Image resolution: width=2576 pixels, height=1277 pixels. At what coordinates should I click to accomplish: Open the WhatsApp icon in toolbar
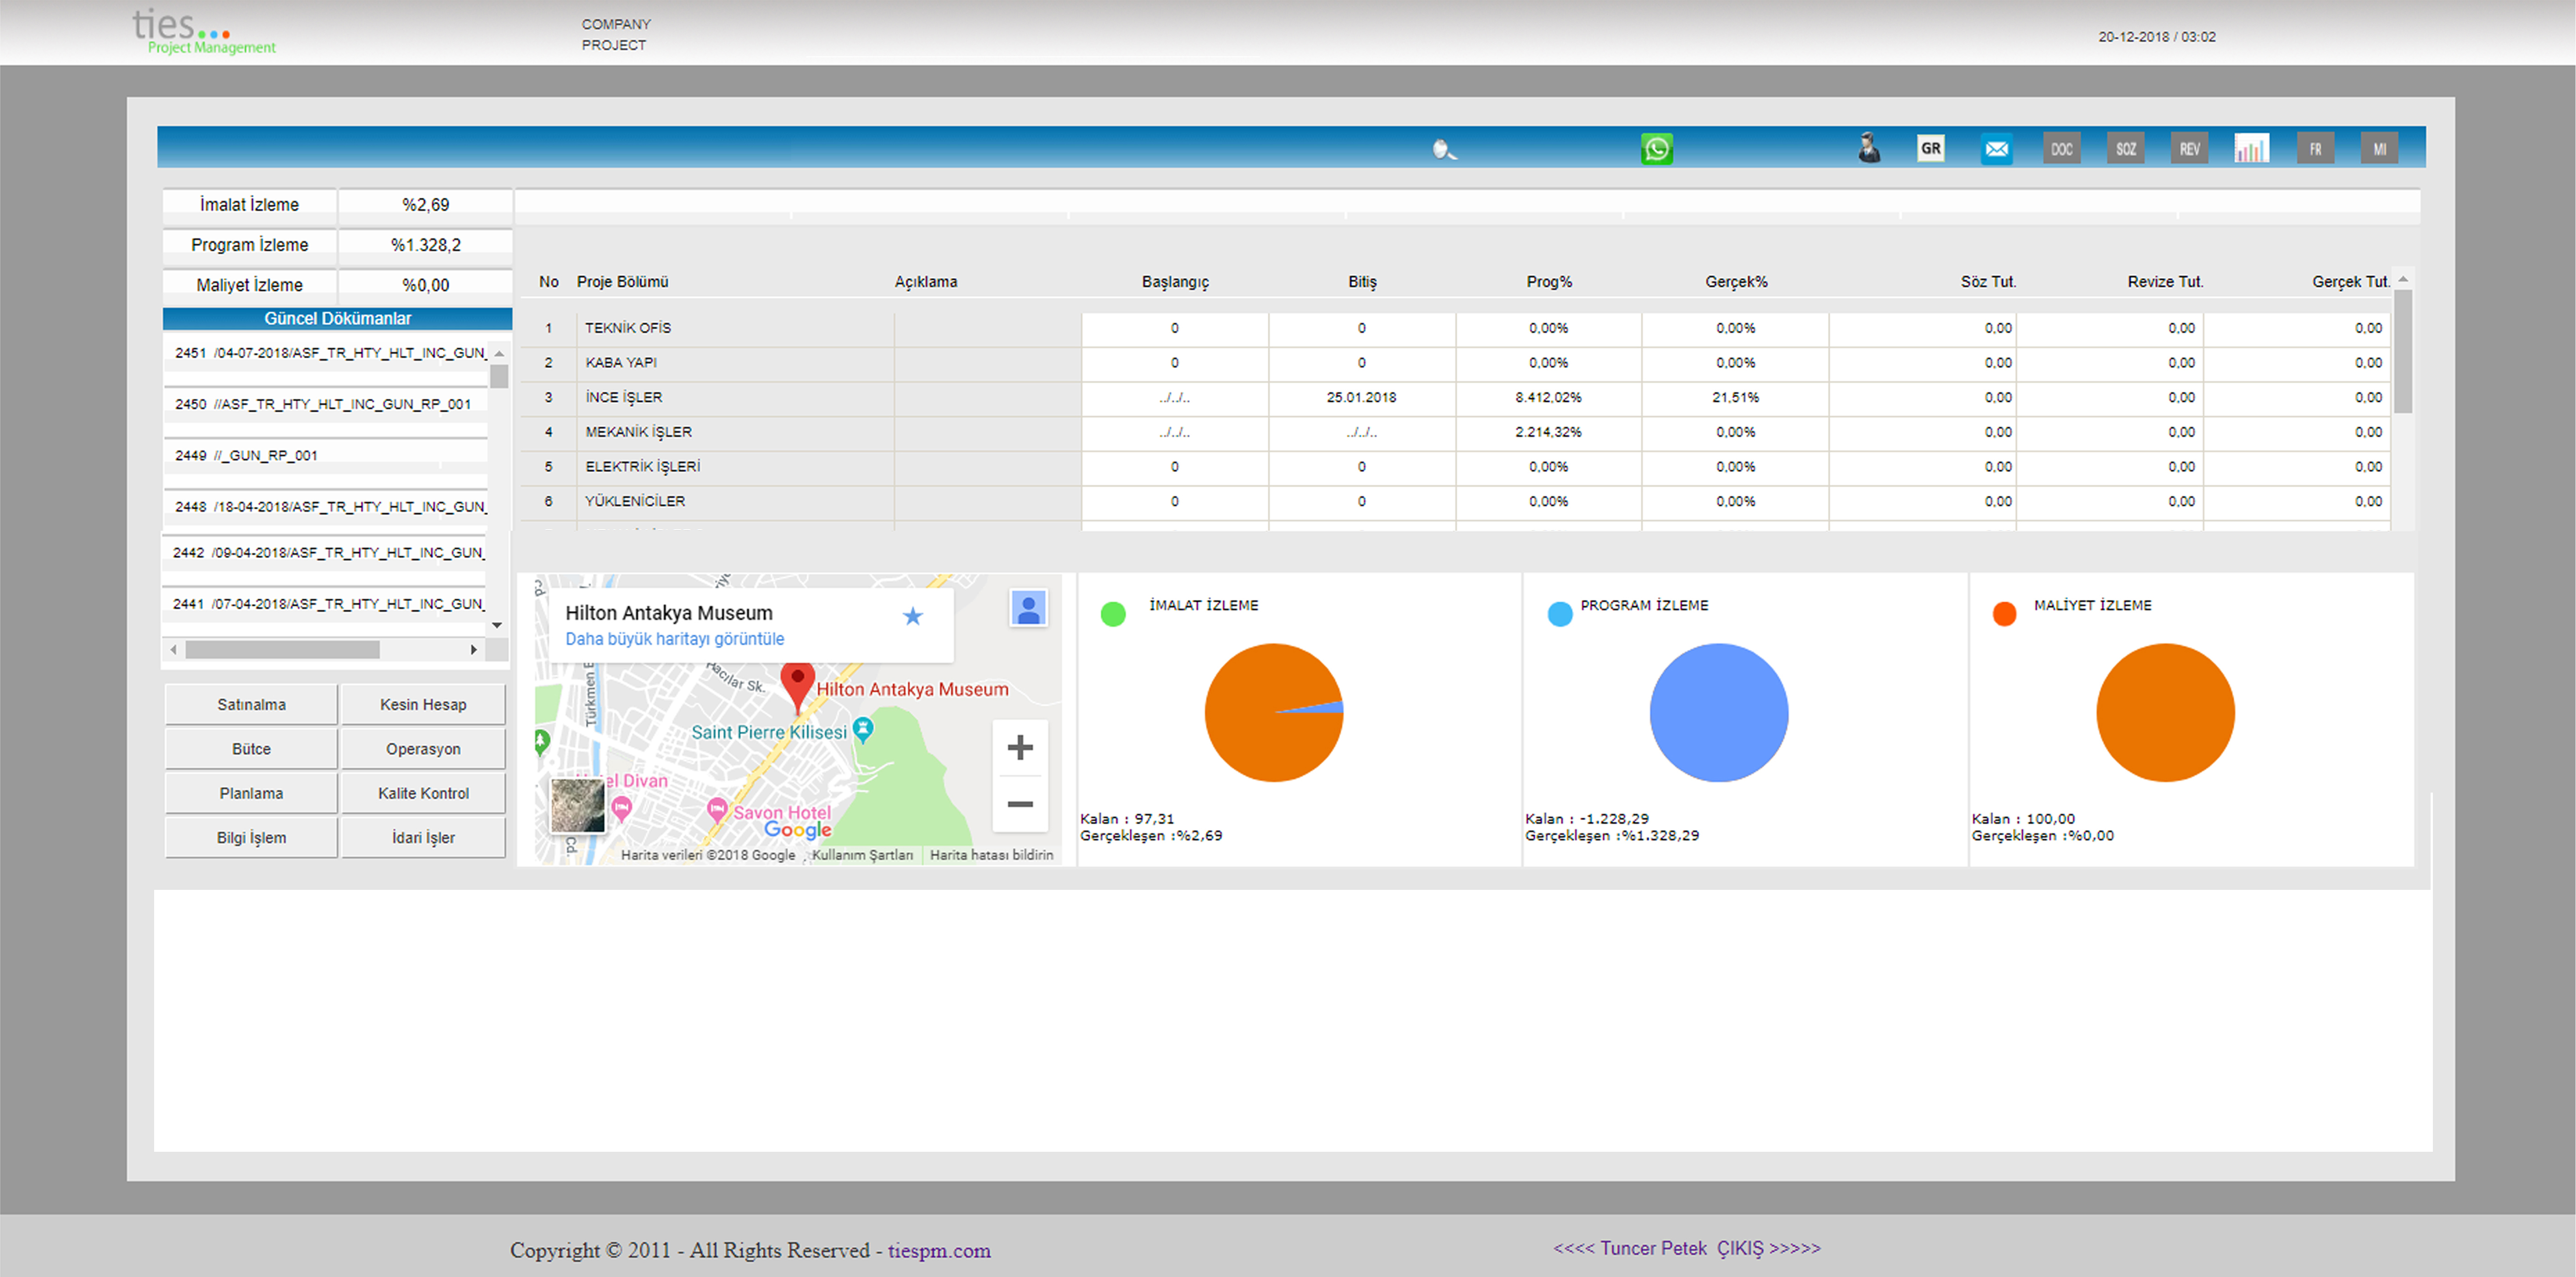(1657, 149)
